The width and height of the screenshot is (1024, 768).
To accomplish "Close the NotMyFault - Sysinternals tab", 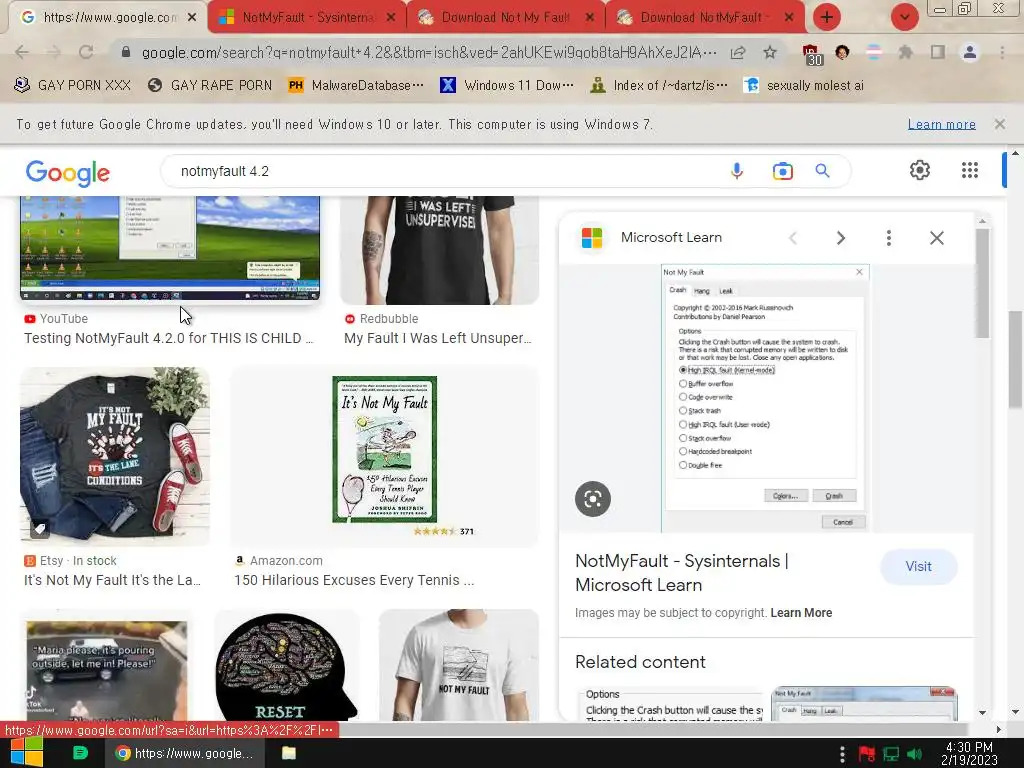I will pyautogui.click(x=391, y=18).
